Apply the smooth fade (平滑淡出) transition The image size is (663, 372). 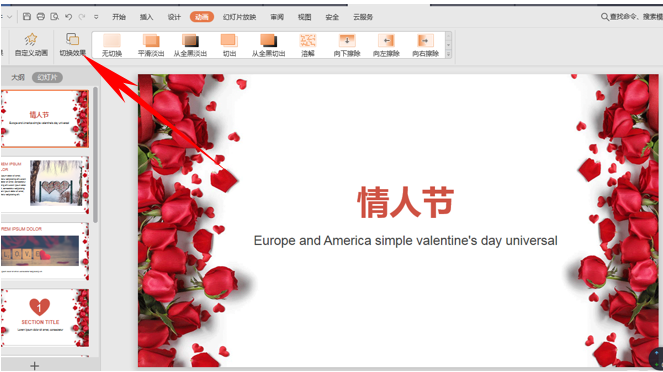[151, 45]
